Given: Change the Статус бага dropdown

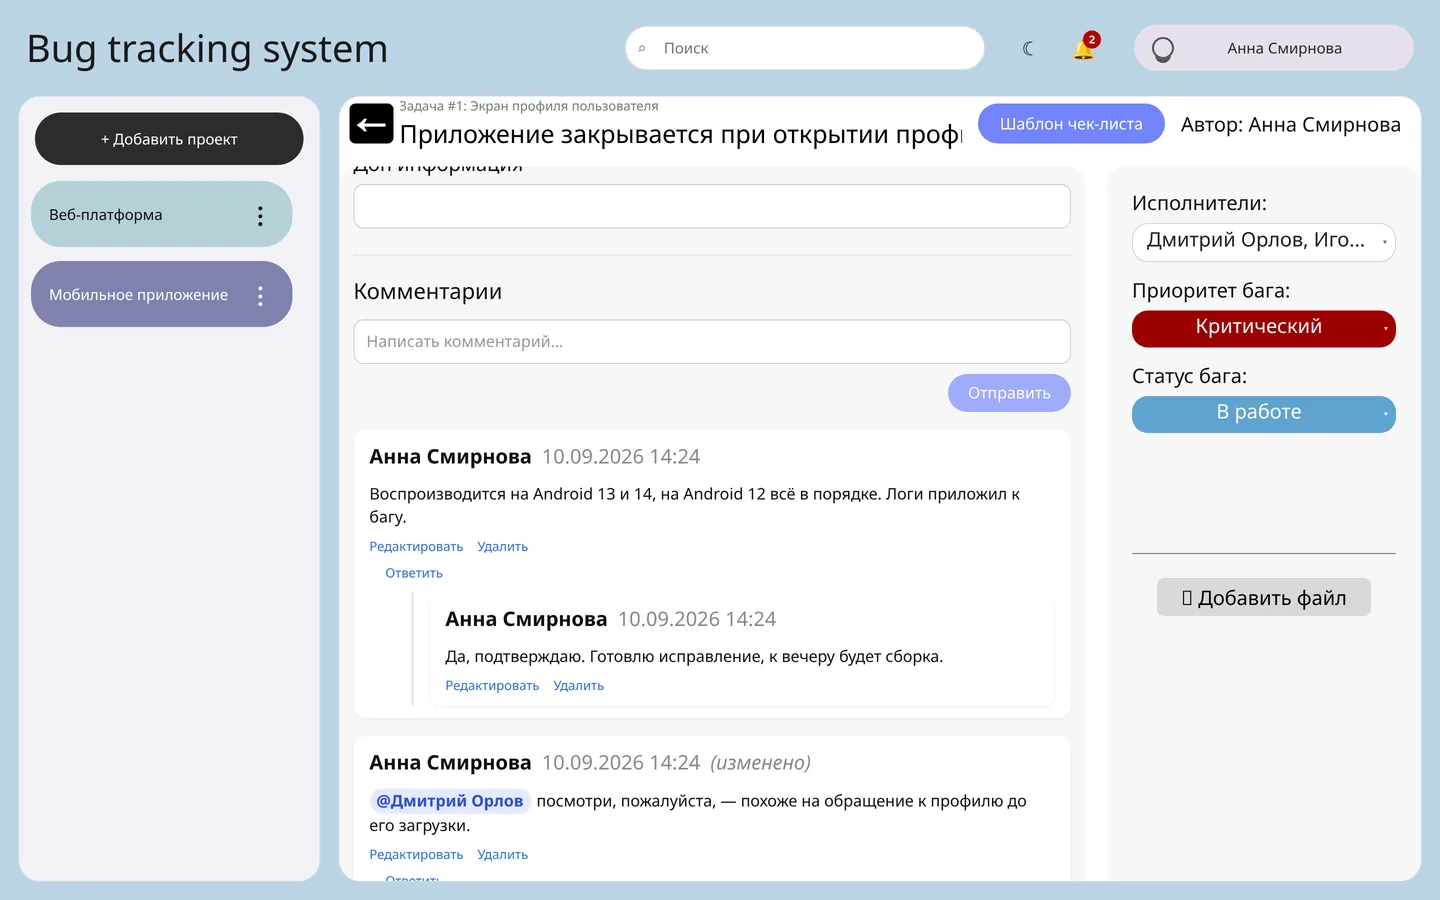Looking at the screenshot, I should coord(1263,414).
